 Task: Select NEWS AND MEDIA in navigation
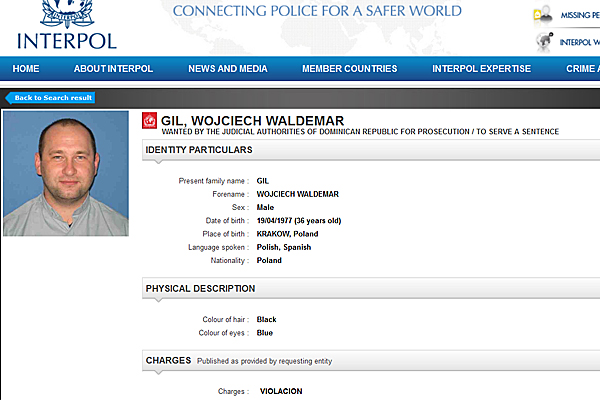pos(228,69)
